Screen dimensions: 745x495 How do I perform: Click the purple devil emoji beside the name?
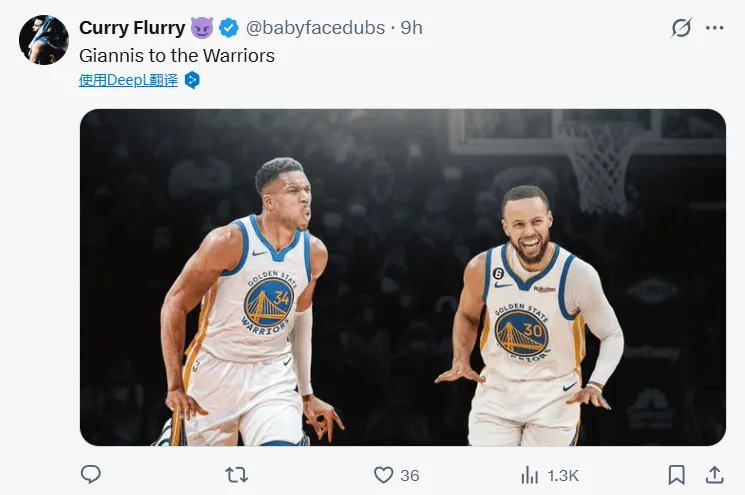[x=202, y=28]
